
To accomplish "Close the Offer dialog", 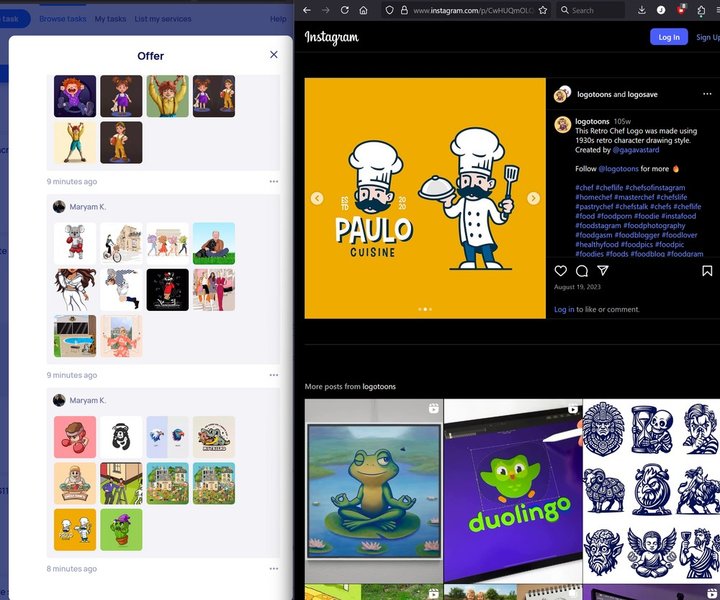I will [274, 55].
